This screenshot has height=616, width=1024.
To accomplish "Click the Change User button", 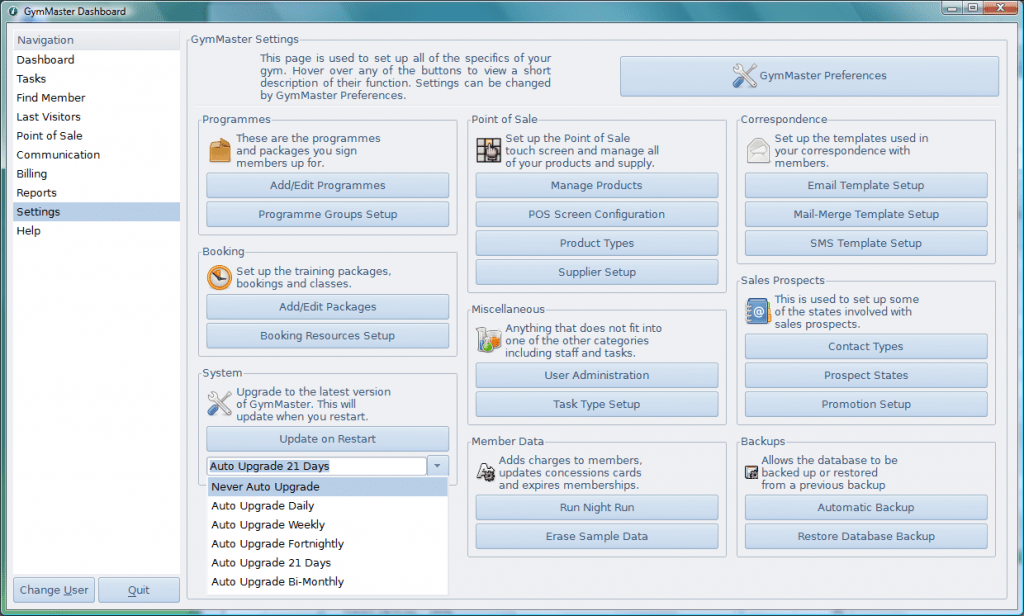I will tap(54, 590).
